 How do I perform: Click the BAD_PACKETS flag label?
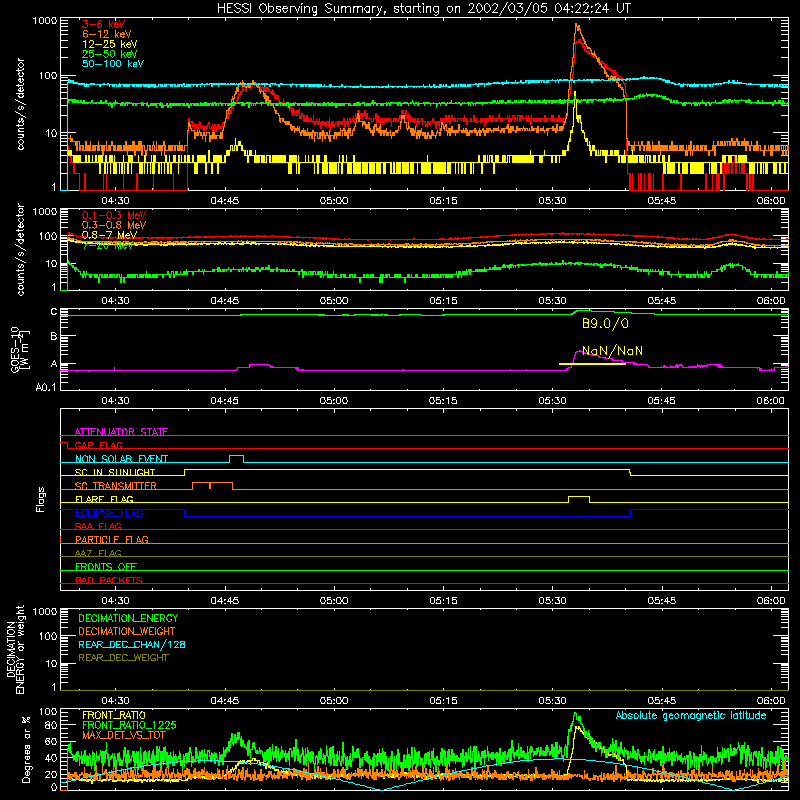pos(109,580)
